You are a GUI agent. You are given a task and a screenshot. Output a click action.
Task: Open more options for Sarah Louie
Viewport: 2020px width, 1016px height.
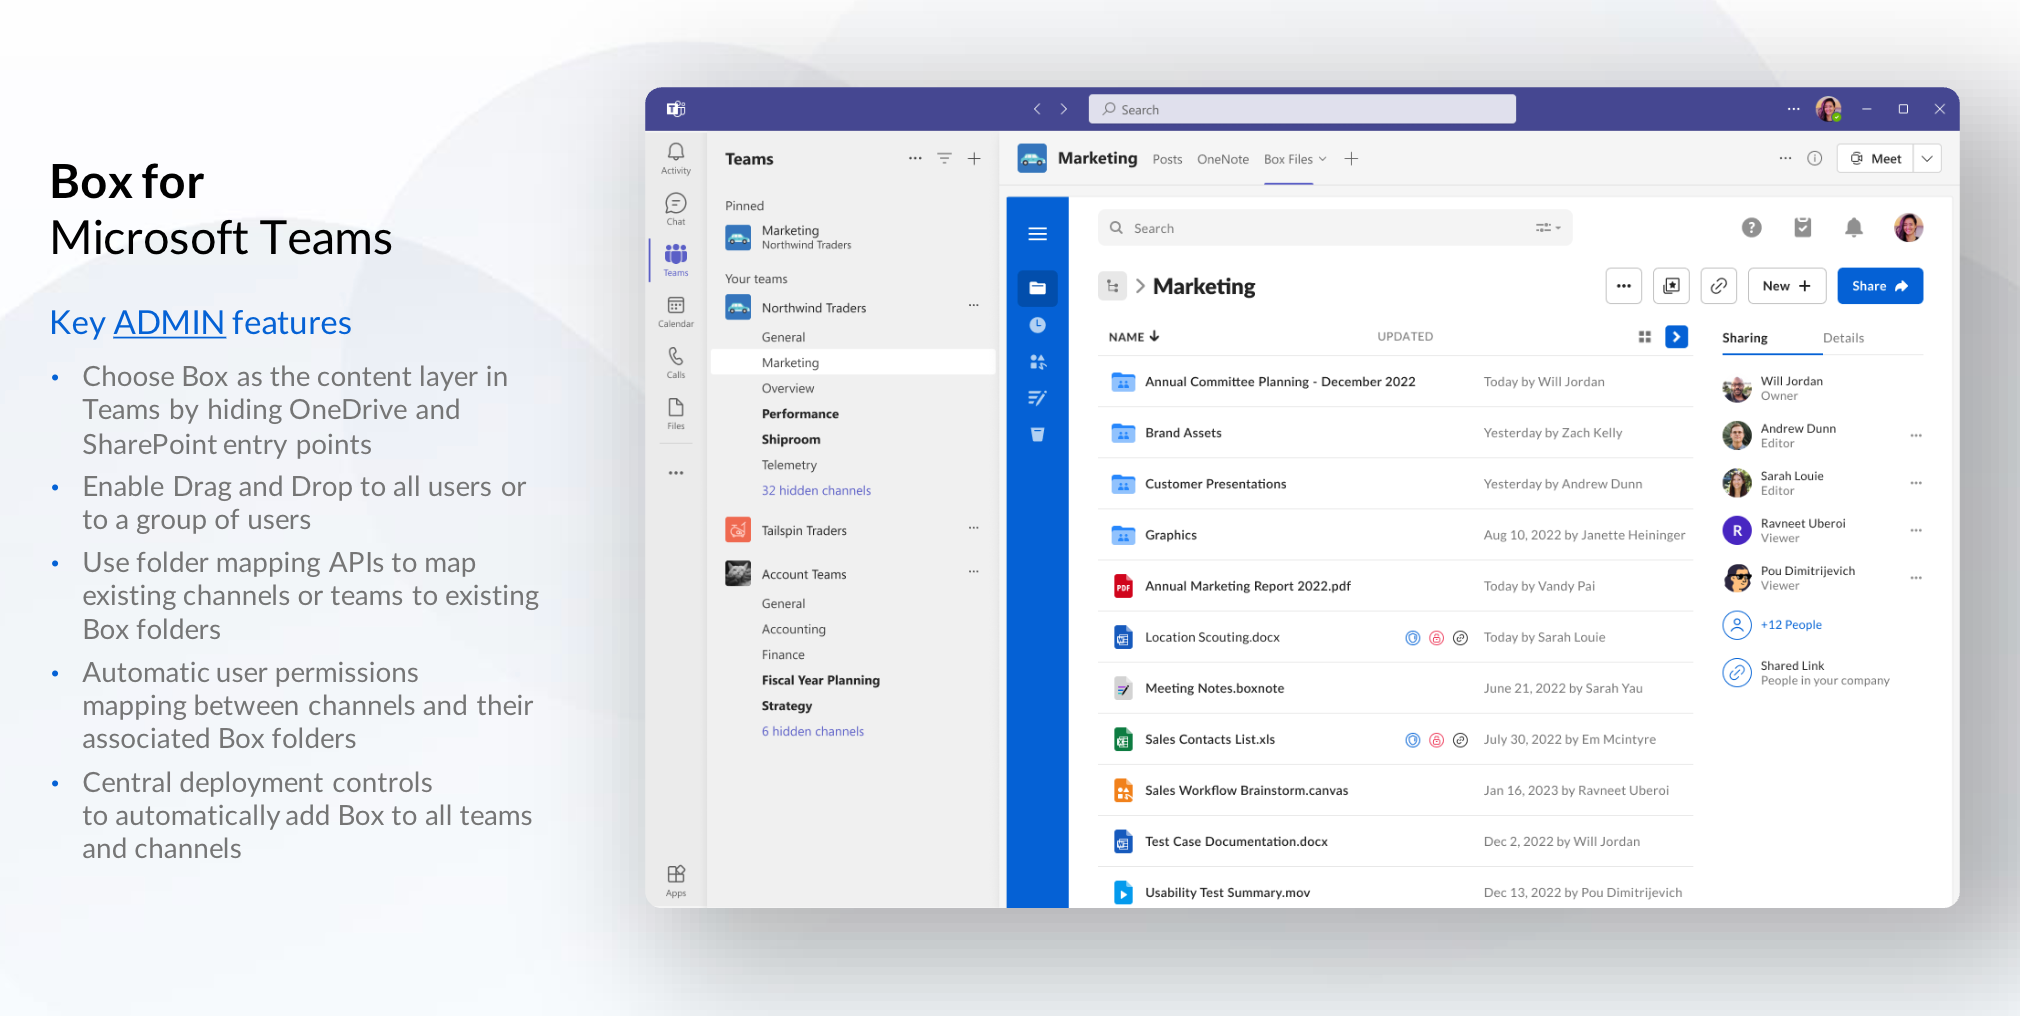point(1916,483)
